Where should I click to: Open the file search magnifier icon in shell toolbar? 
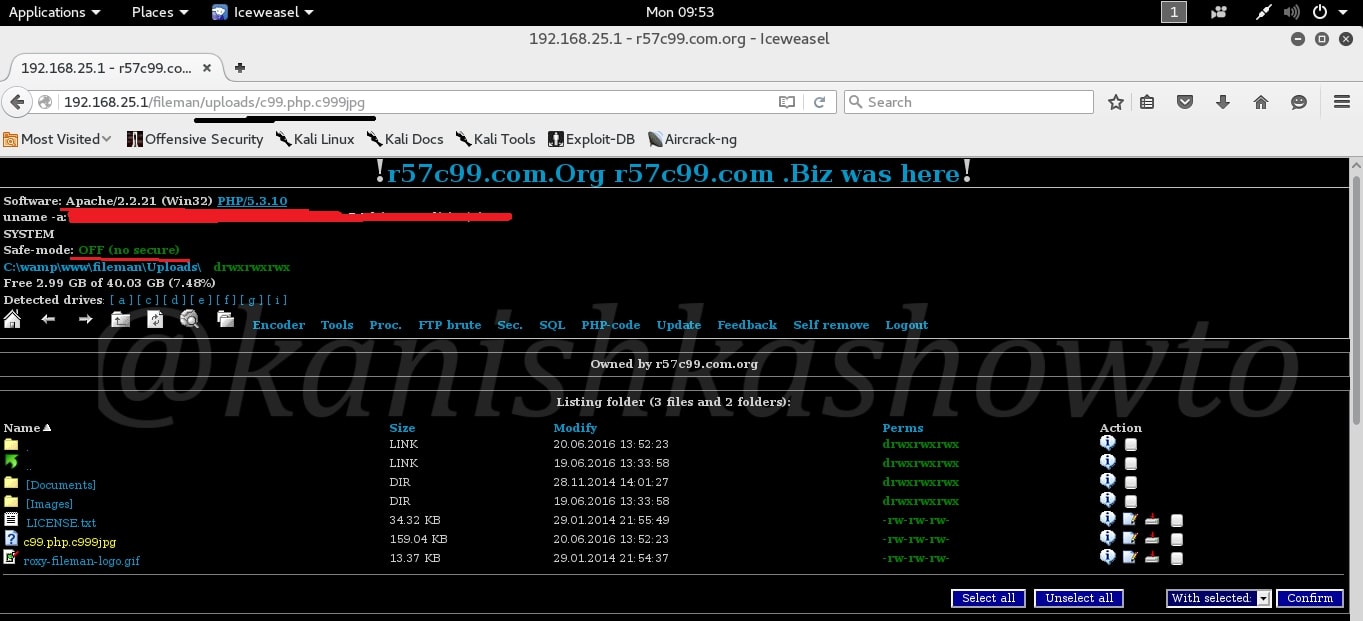click(x=189, y=319)
